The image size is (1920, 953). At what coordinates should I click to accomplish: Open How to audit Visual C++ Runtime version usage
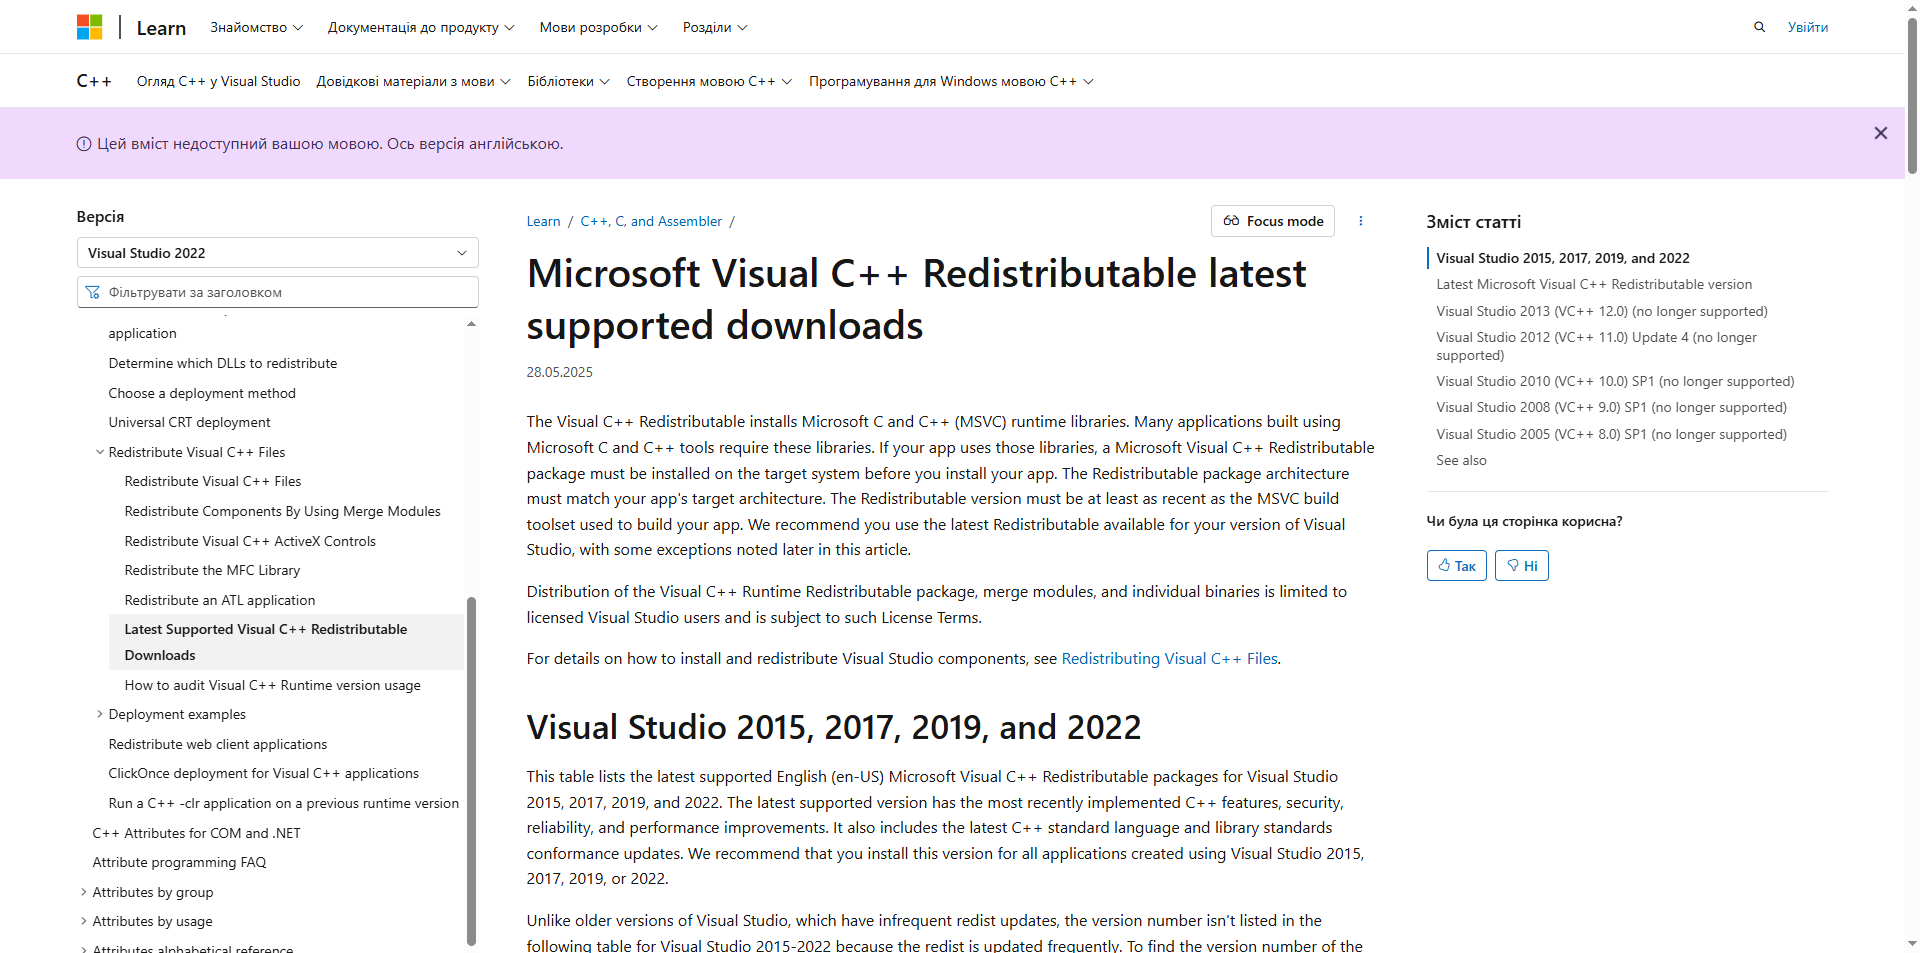(272, 685)
